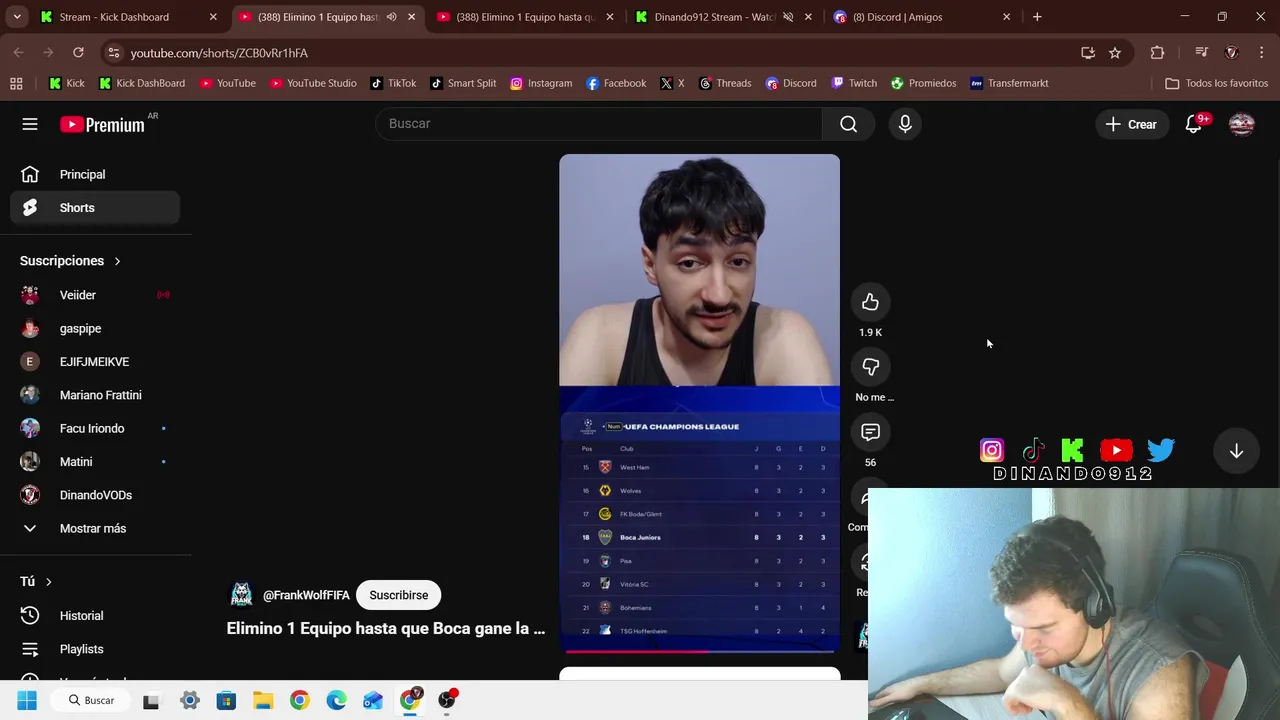Screen dimensions: 1280x720
Task: Open the account avatar menu
Action: click(1242, 124)
